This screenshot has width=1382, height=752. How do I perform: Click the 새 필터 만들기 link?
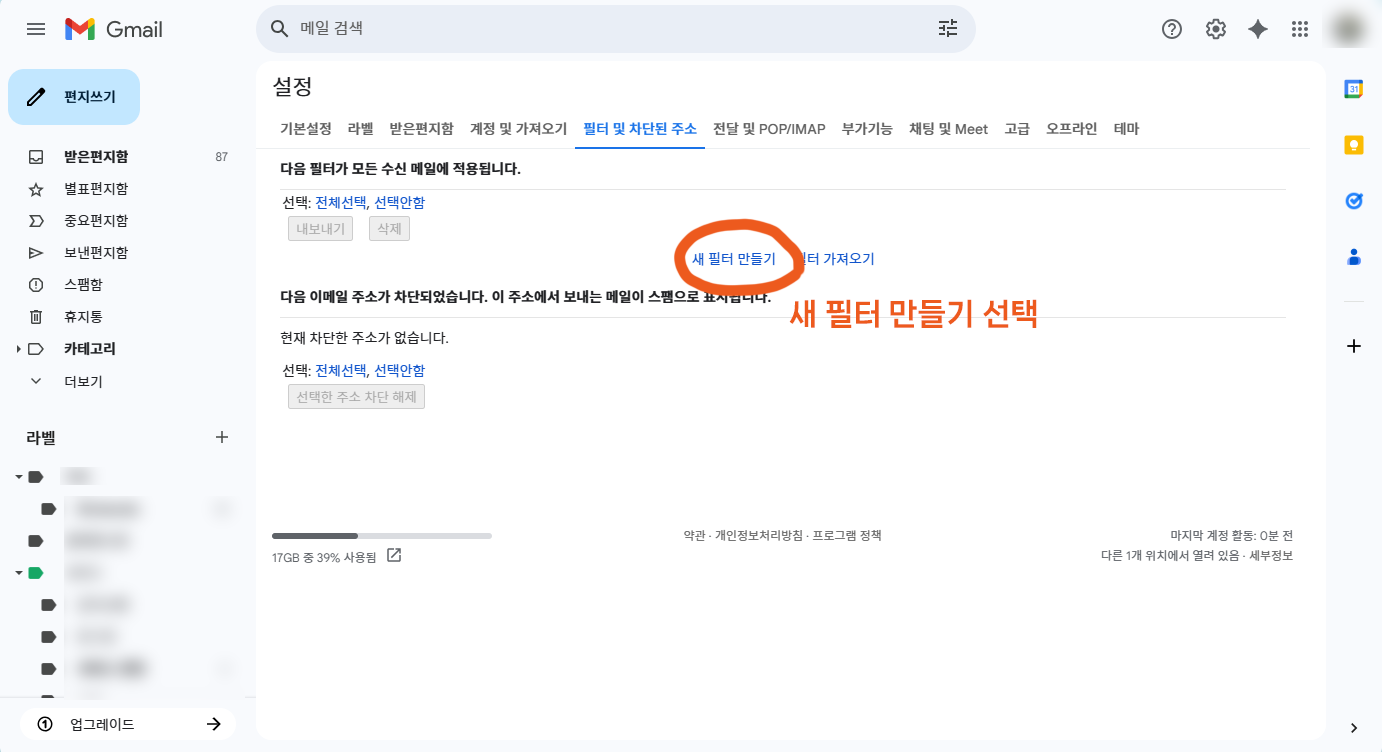pos(733,259)
